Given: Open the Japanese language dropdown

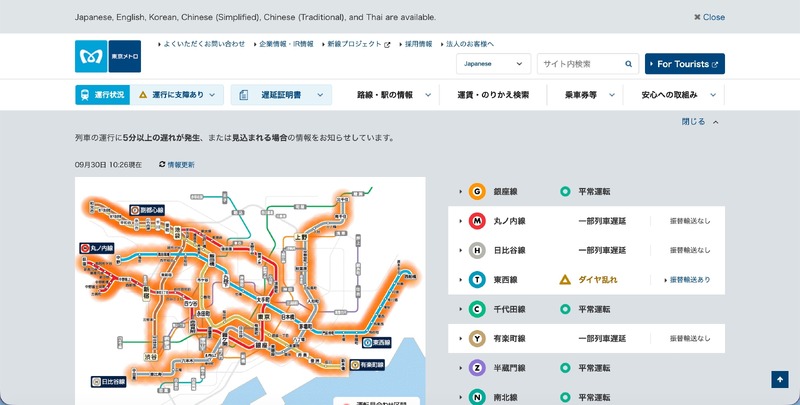Looking at the screenshot, I should coord(493,64).
